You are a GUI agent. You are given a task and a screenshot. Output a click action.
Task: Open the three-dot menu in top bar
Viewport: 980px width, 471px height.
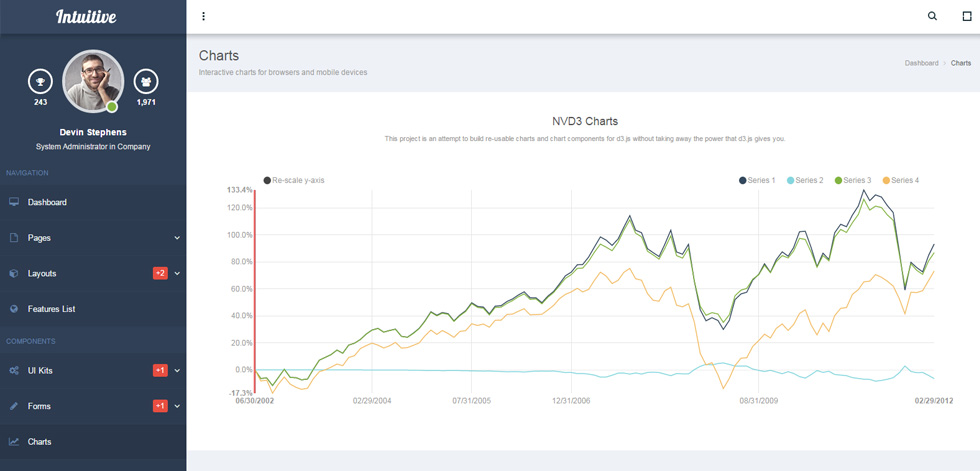click(x=204, y=17)
